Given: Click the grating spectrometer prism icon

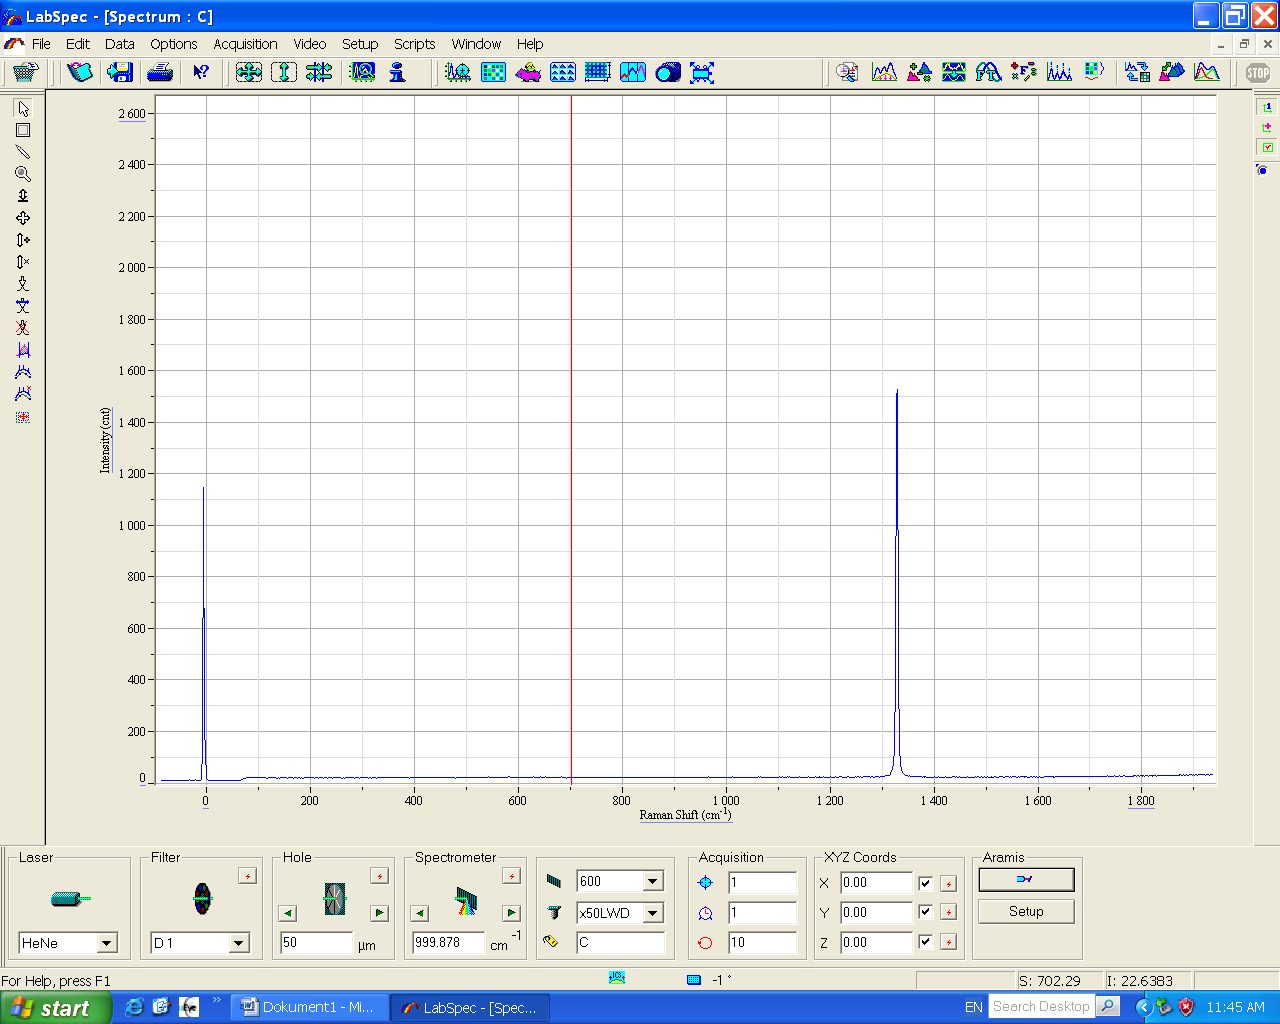Looking at the screenshot, I should [x=466, y=901].
